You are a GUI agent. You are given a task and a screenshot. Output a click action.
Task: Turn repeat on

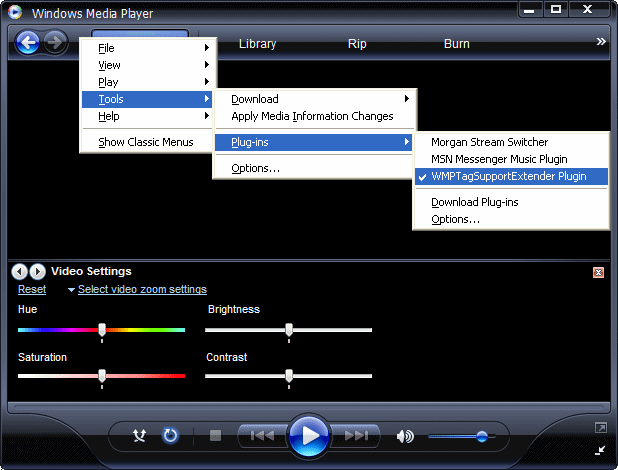click(x=170, y=435)
